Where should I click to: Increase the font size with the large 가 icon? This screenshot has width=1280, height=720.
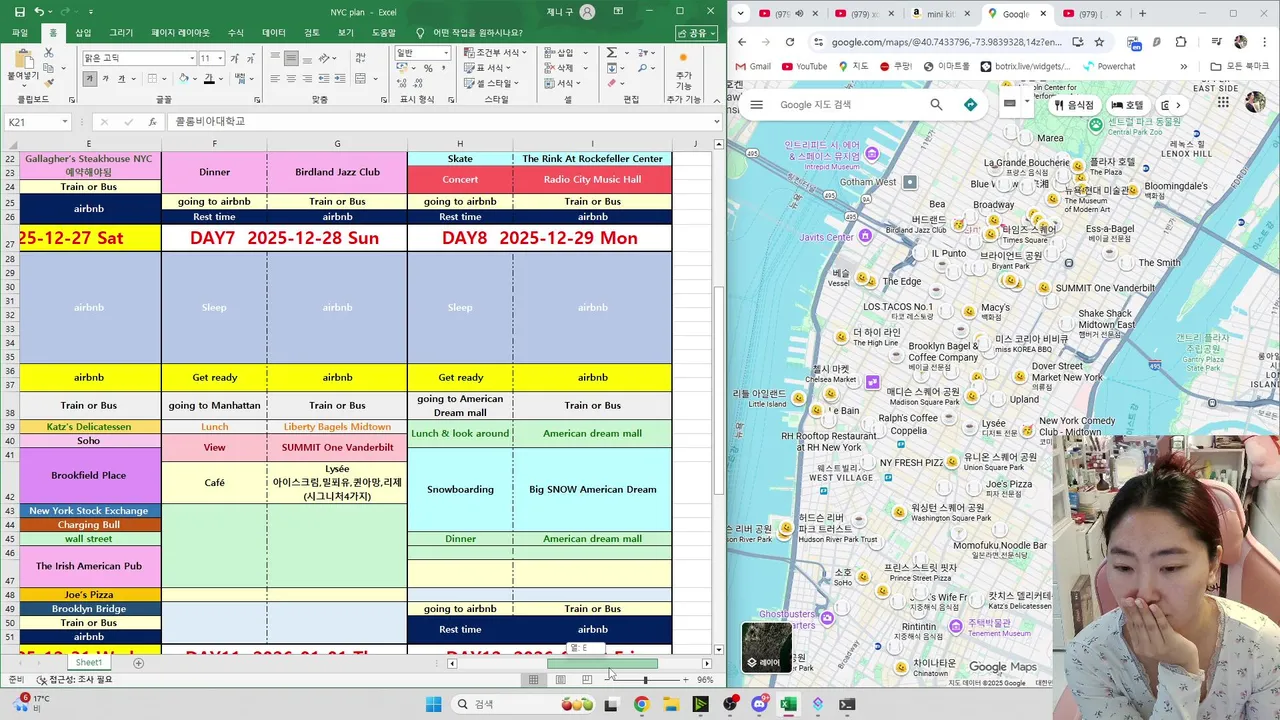coord(235,58)
